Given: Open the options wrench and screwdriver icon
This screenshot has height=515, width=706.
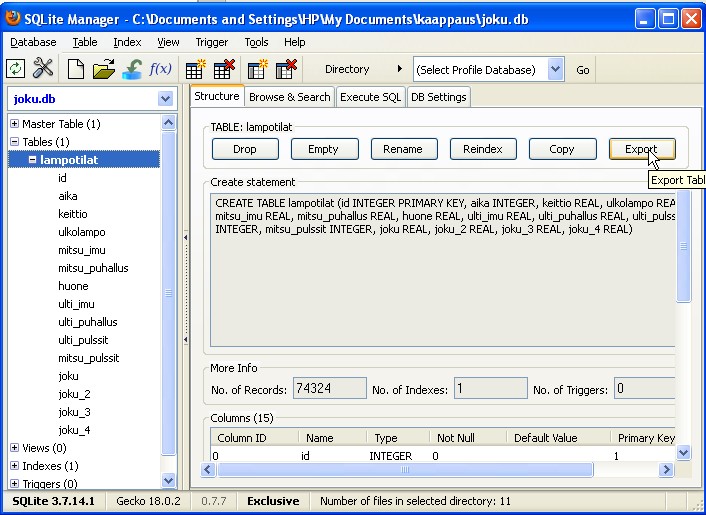Looking at the screenshot, I should (x=44, y=69).
